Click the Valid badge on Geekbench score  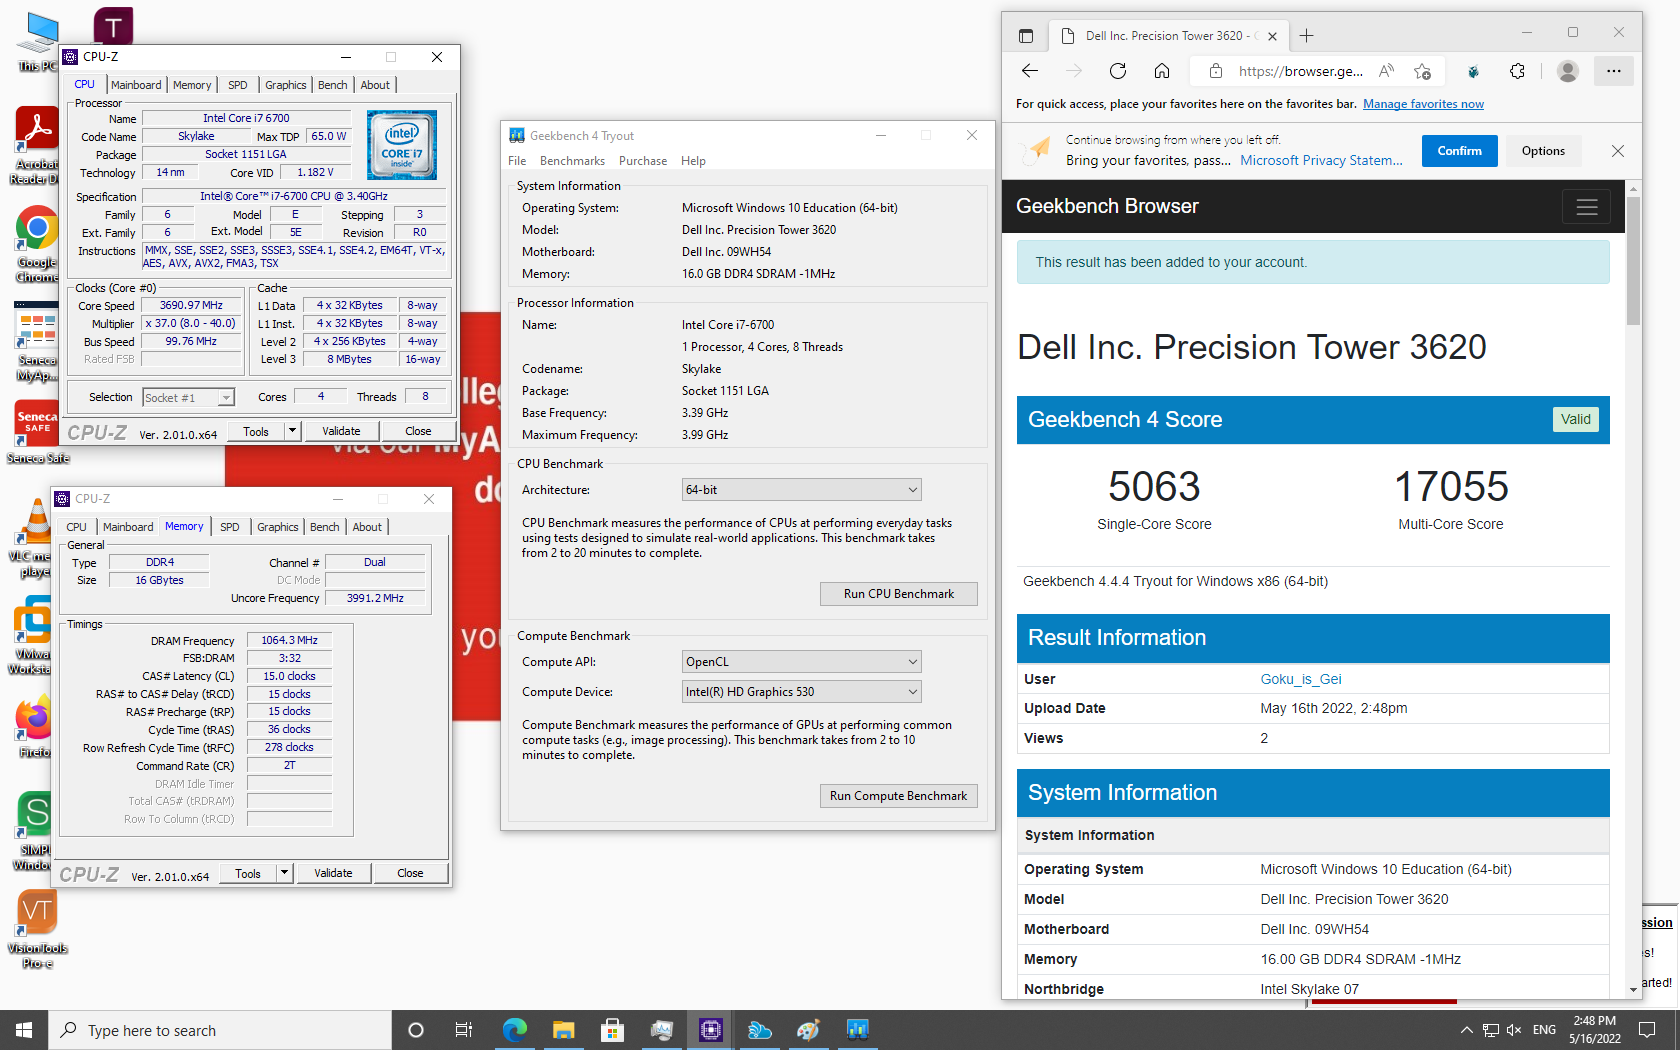coord(1575,419)
